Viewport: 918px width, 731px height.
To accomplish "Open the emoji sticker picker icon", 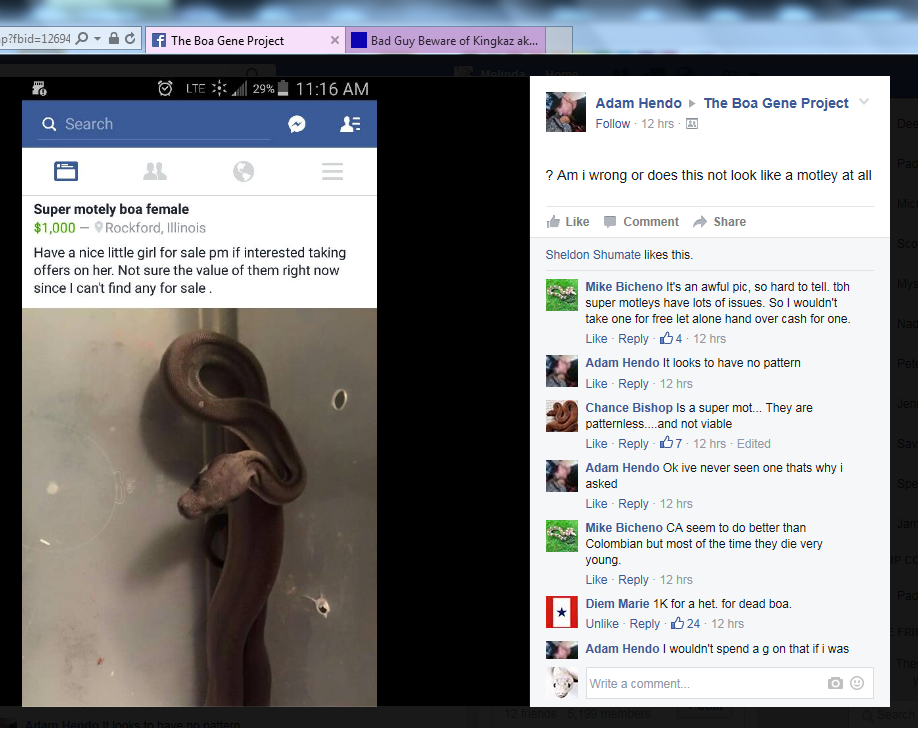I will pyautogui.click(x=857, y=683).
